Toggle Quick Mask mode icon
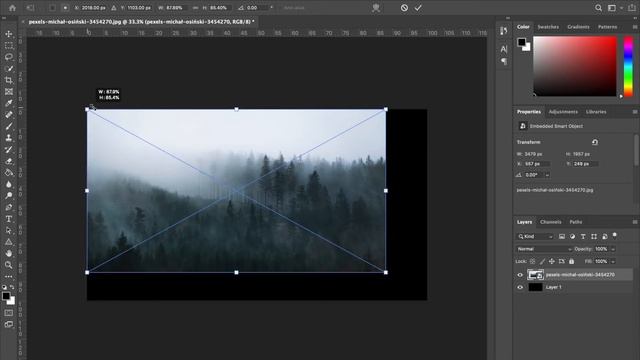640x360 pixels. coord(9,313)
